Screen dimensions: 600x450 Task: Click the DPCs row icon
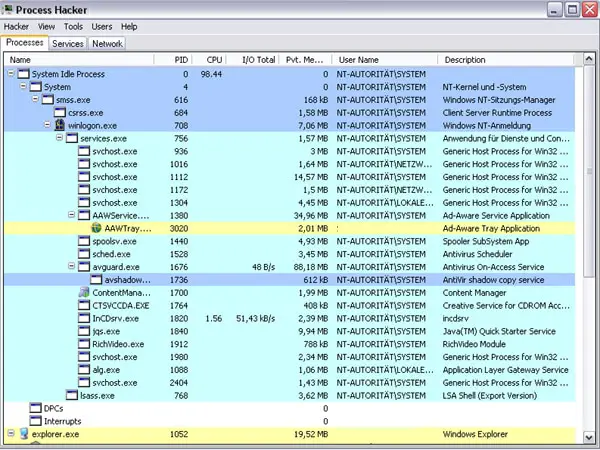click(36, 408)
